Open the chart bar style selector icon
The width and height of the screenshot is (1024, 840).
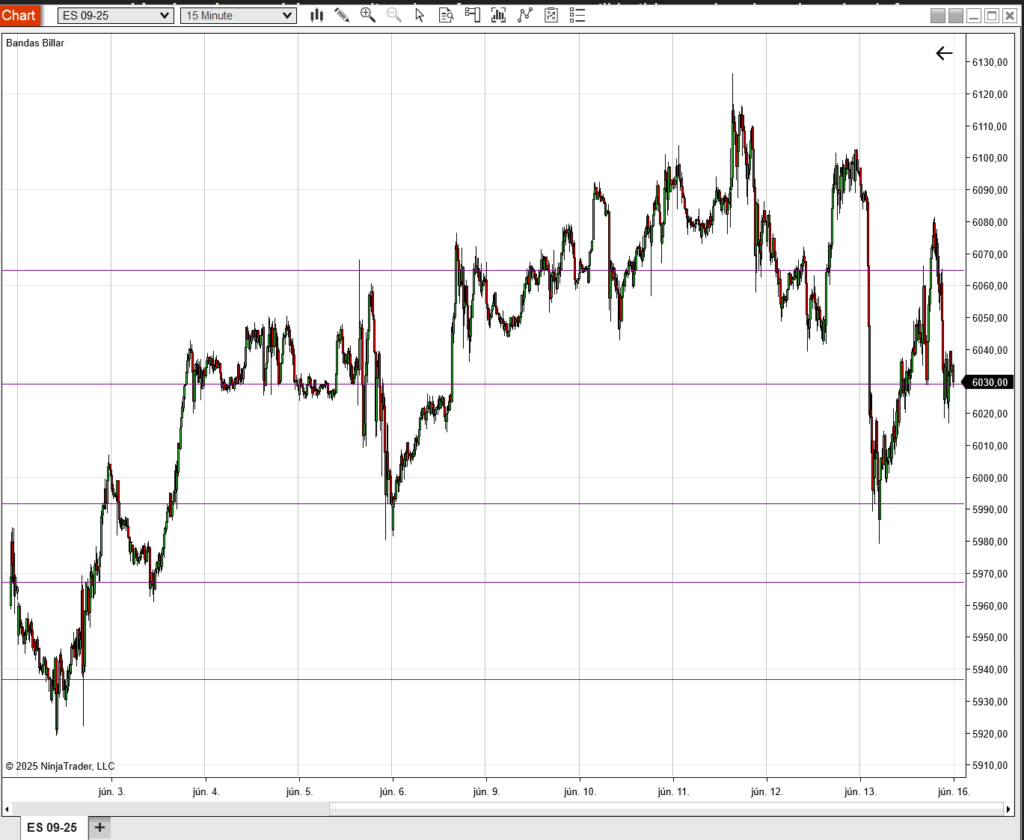tap(317, 15)
